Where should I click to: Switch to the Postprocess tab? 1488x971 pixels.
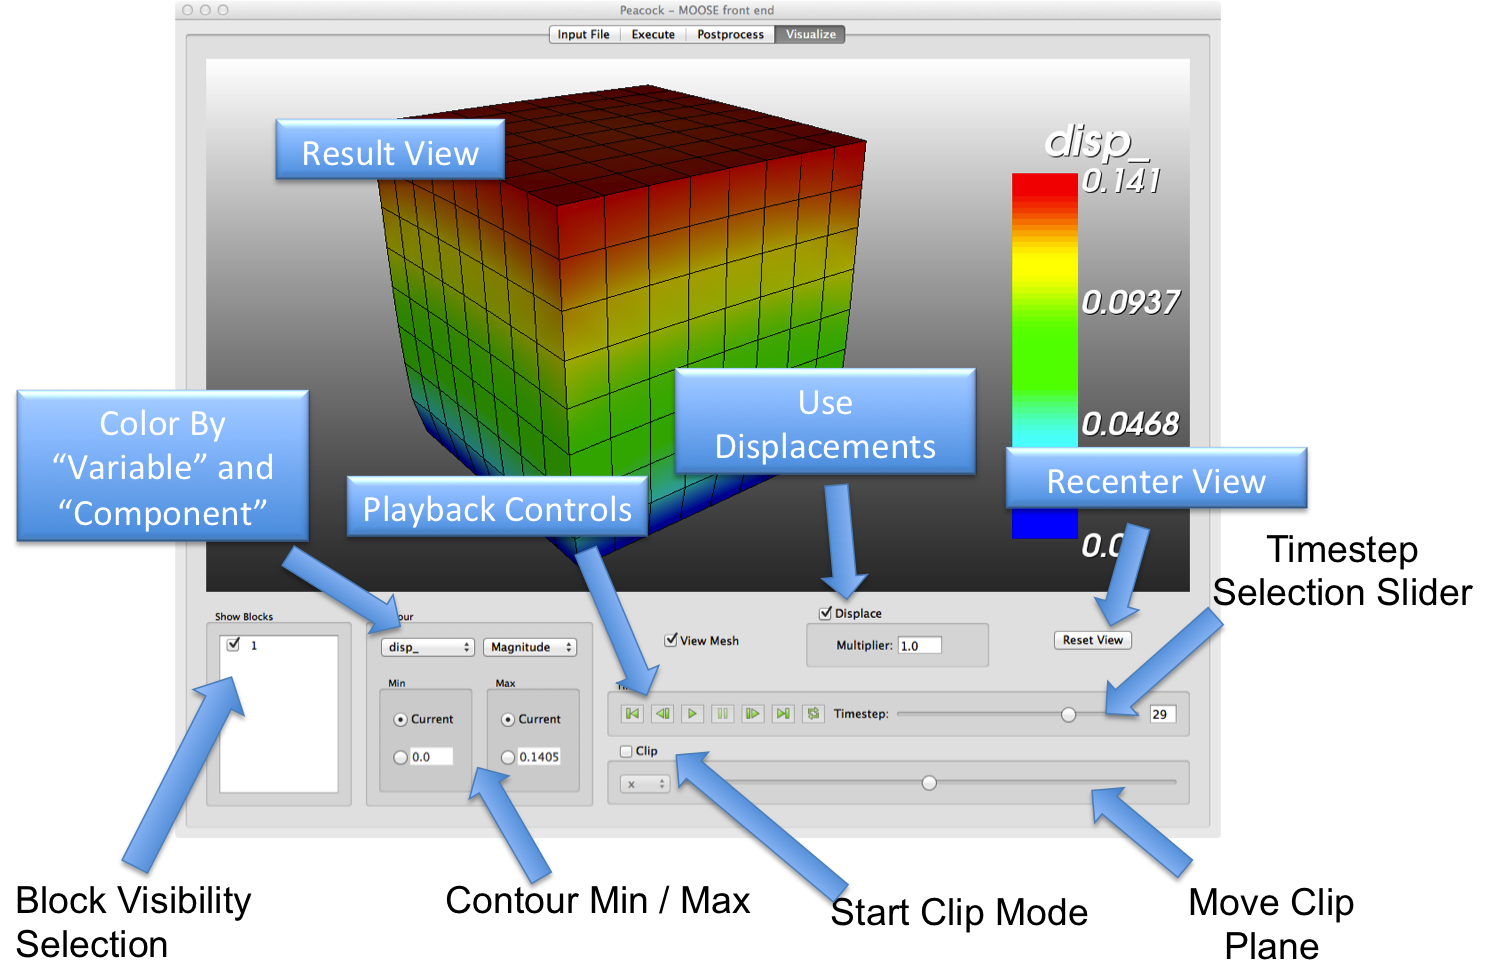pyautogui.click(x=730, y=34)
